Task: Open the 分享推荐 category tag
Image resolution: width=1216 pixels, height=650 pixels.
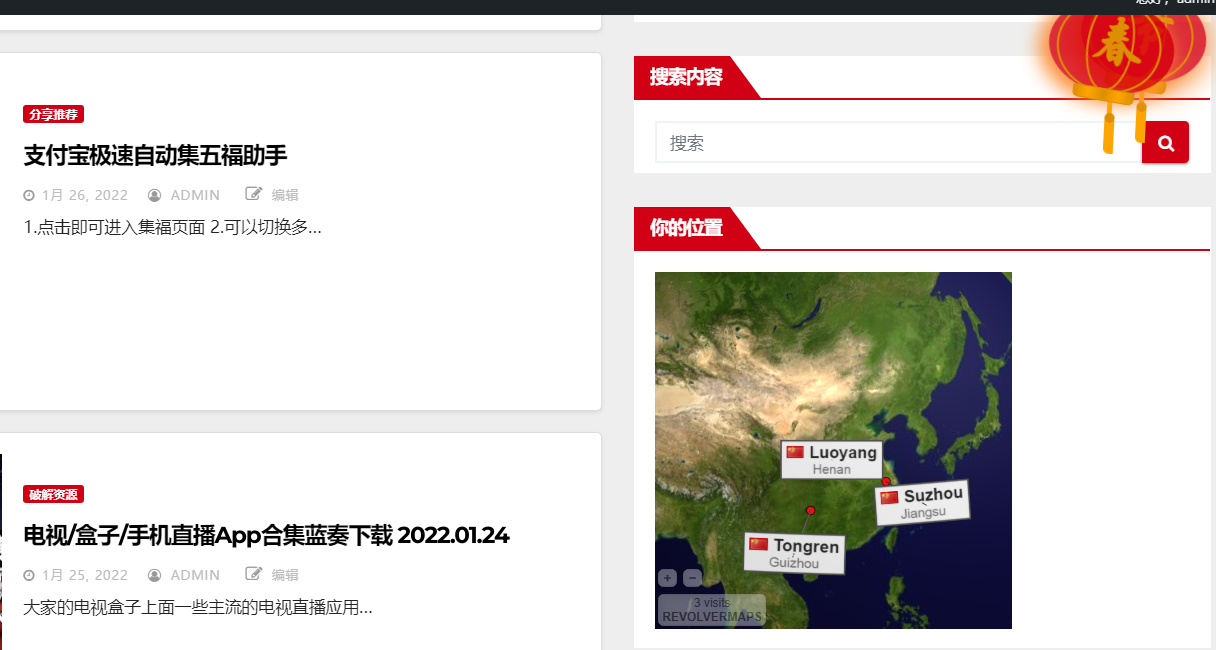Action: click(x=53, y=114)
